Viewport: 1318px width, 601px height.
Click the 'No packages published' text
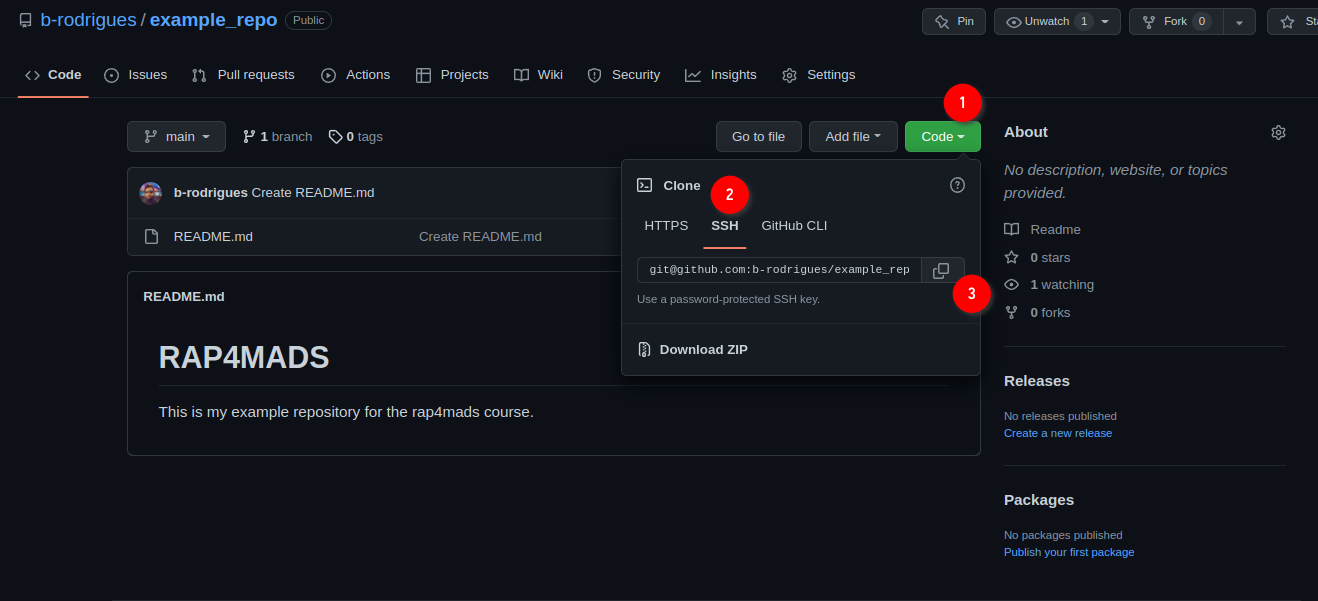[x=1063, y=535]
